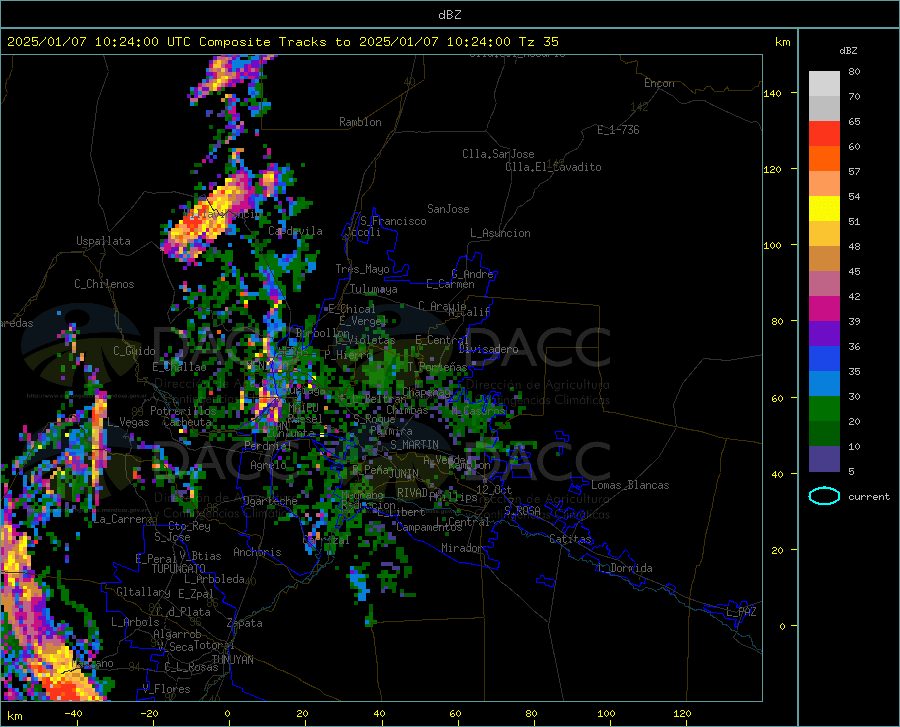Click the 'dBZ' title at the top

pyautogui.click(x=449, y=15)
